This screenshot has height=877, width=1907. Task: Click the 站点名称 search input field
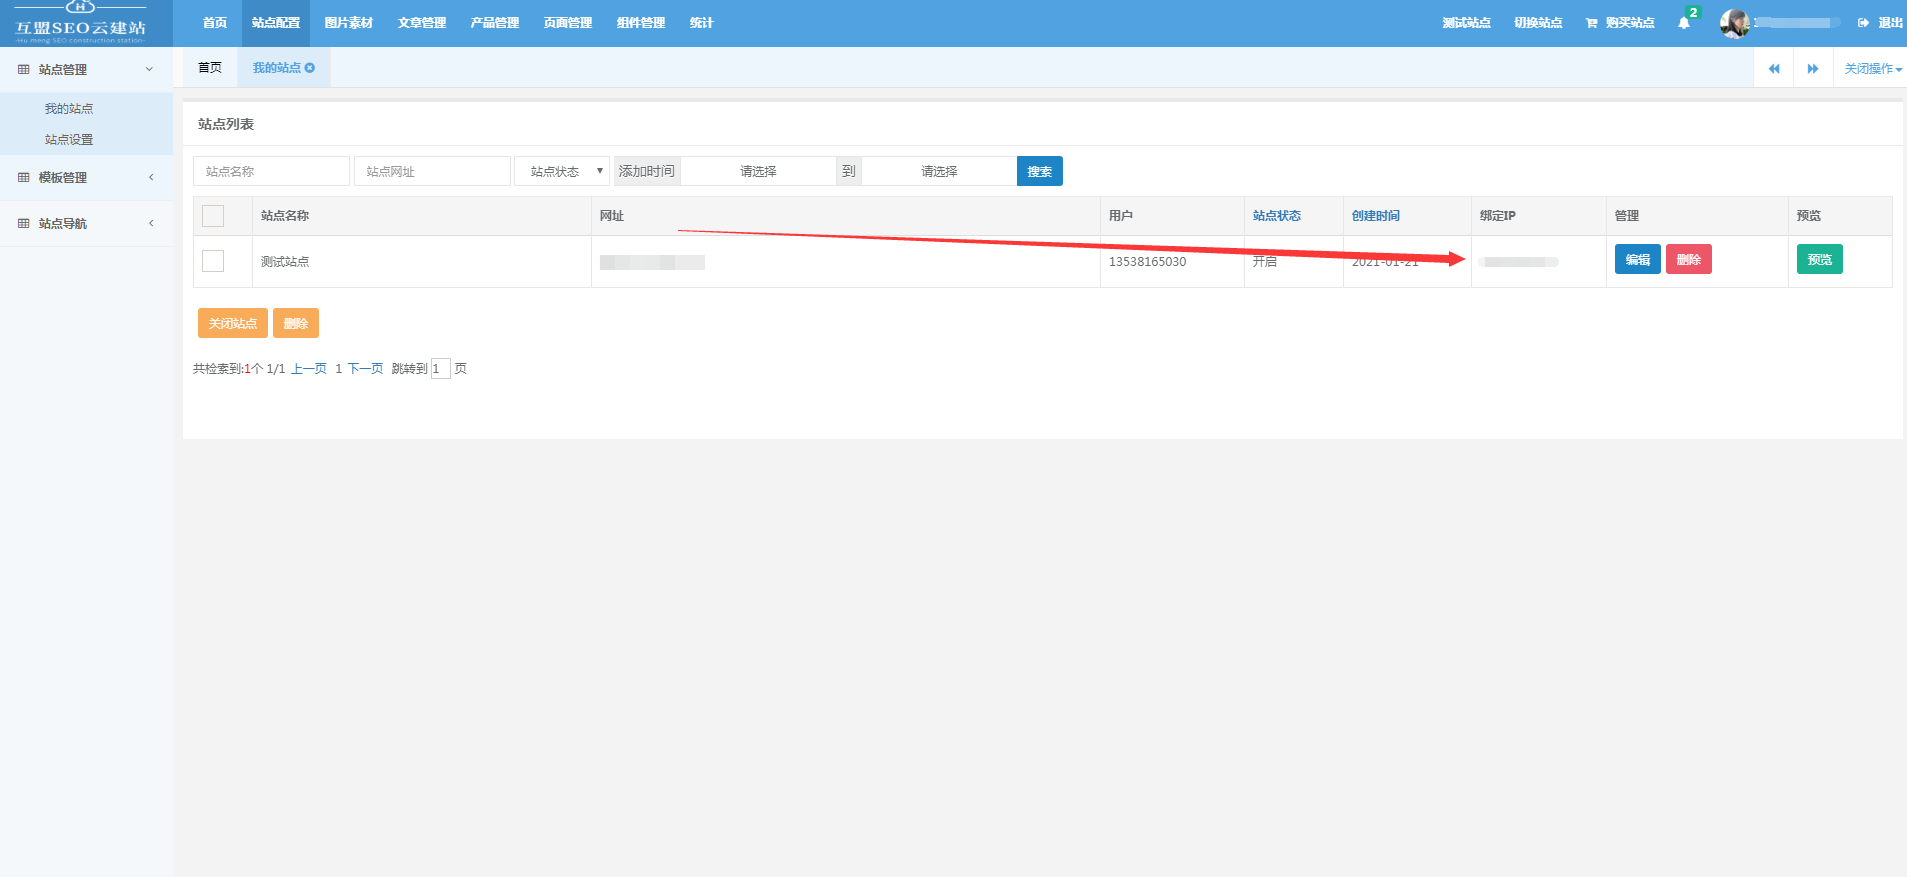pyautogui.click(x=271, y=171)
